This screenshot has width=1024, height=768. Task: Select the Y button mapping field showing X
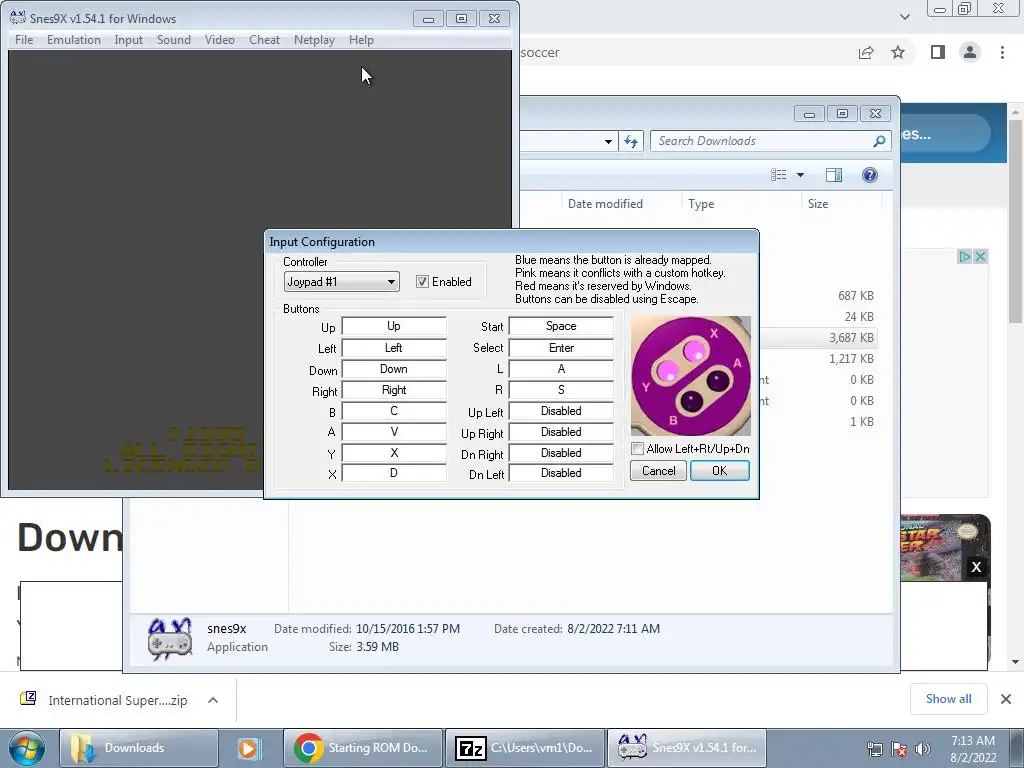pyautogui.click(x=394, y=453)
